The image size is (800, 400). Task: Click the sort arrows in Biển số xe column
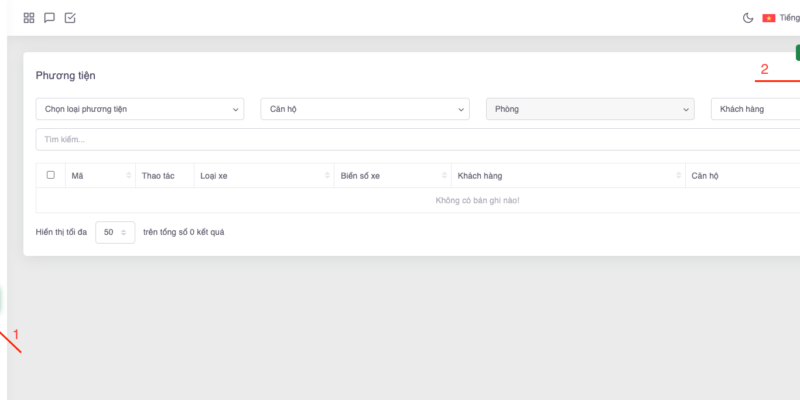coord(445,176)
